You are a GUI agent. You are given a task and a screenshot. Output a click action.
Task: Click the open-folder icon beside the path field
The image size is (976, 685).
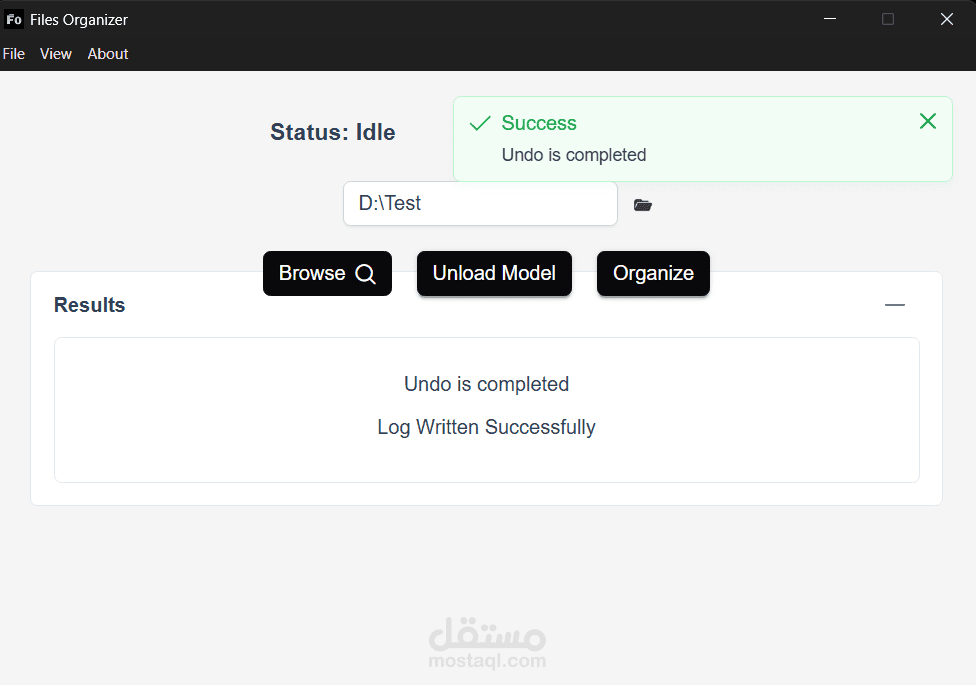[x=642, y=205]
